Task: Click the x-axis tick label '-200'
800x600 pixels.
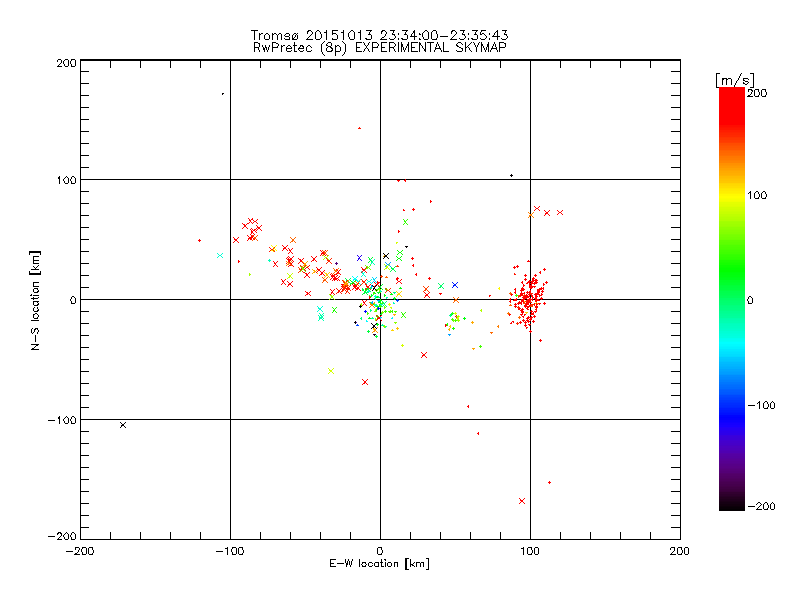Action: pos(80,551)
